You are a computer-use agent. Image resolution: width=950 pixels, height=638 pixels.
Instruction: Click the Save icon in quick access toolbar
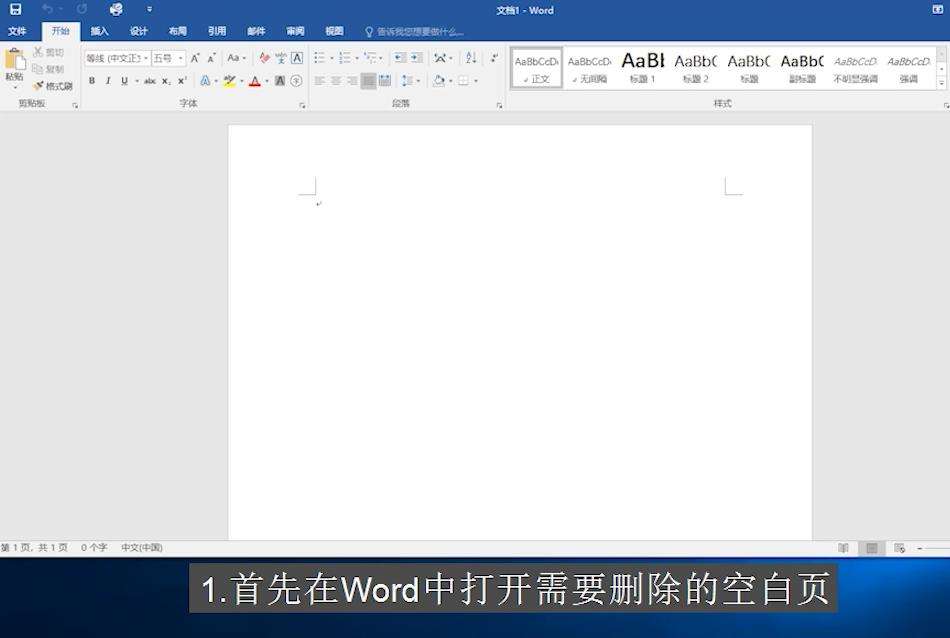[x=15, y=10]
